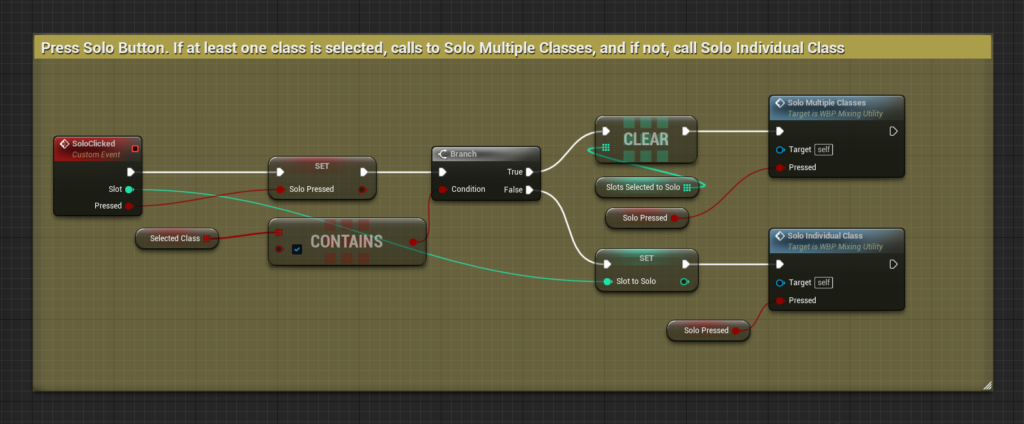Image resolution: width=1024 pixels, height=424 pixels.
Task: Click the self field on Solo Individual Class
Action: click(x=824, y=282)
